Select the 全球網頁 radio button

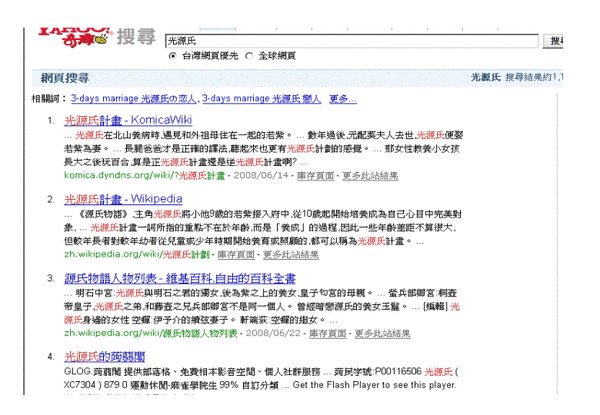point(249,56)
